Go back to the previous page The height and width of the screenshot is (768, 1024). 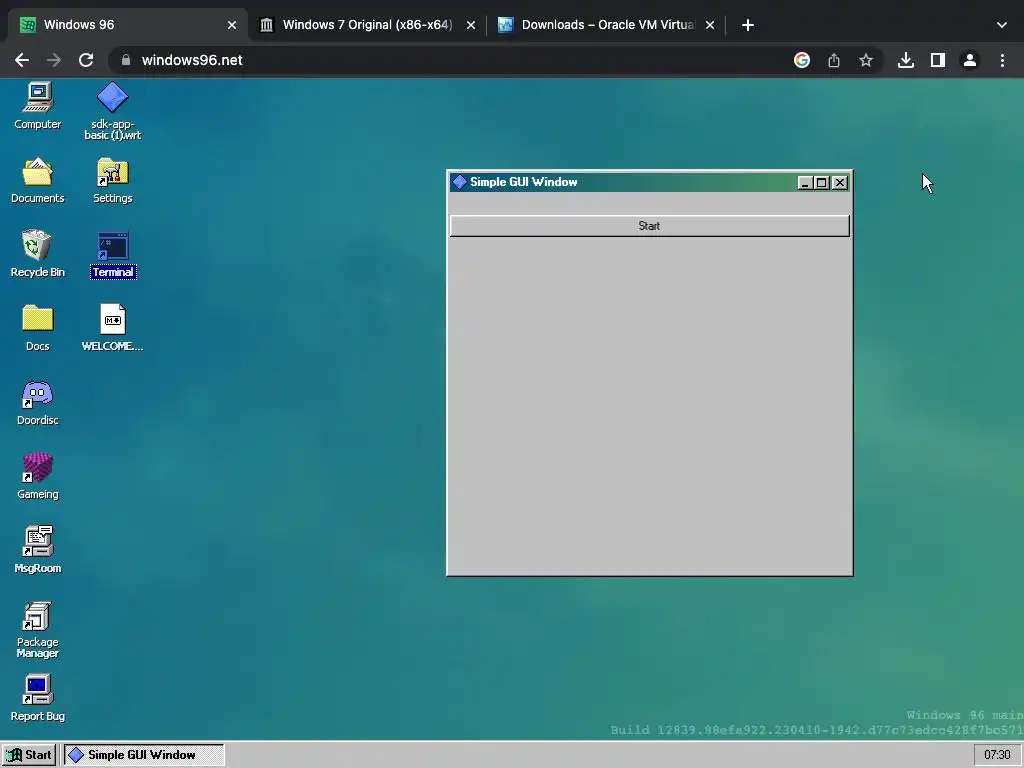[x=22, y=60]
